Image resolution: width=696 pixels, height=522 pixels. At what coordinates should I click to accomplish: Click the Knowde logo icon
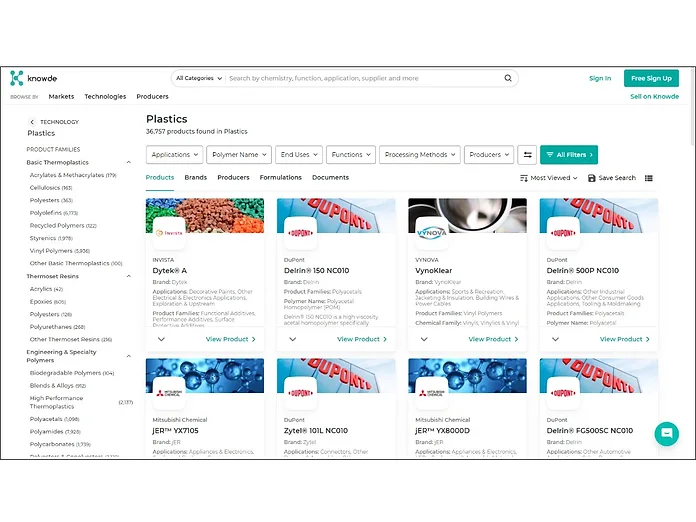(x=16, y=78)
